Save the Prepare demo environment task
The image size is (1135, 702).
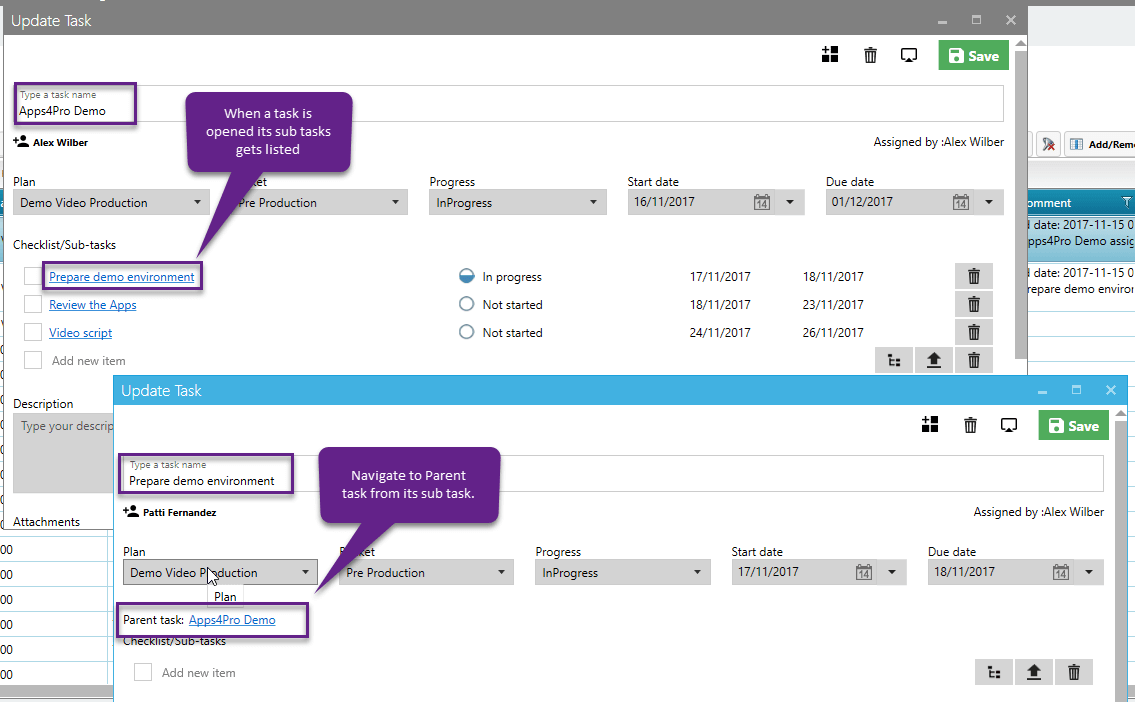pyautogui.click(x=1073, y=426)
